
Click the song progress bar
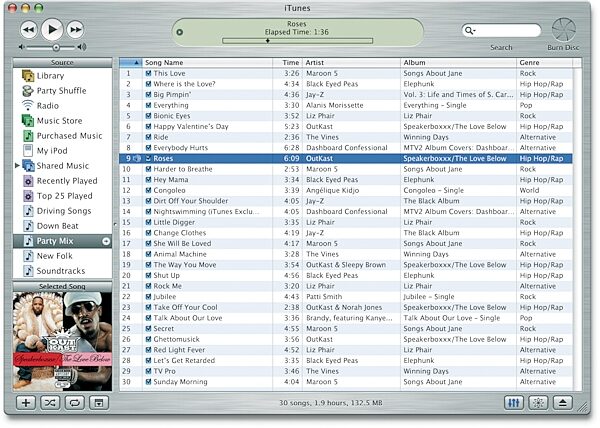297,41
